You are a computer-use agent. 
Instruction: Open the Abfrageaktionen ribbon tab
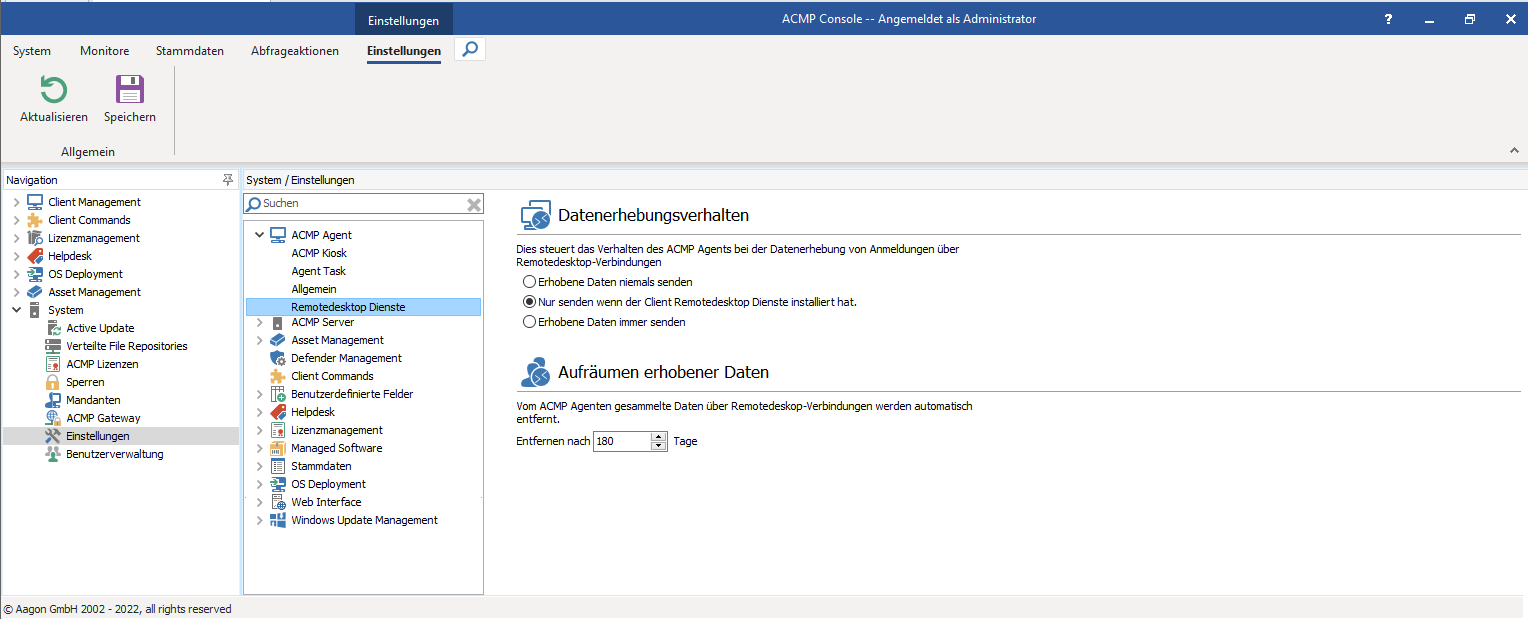[295, 51]
